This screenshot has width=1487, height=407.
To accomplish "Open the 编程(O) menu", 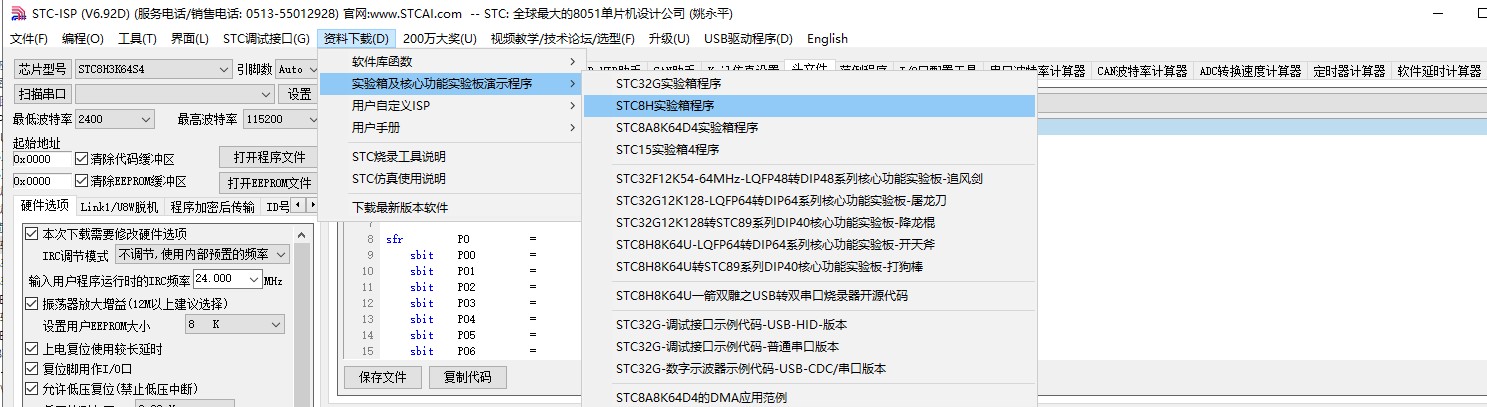I will coord(83,39).
